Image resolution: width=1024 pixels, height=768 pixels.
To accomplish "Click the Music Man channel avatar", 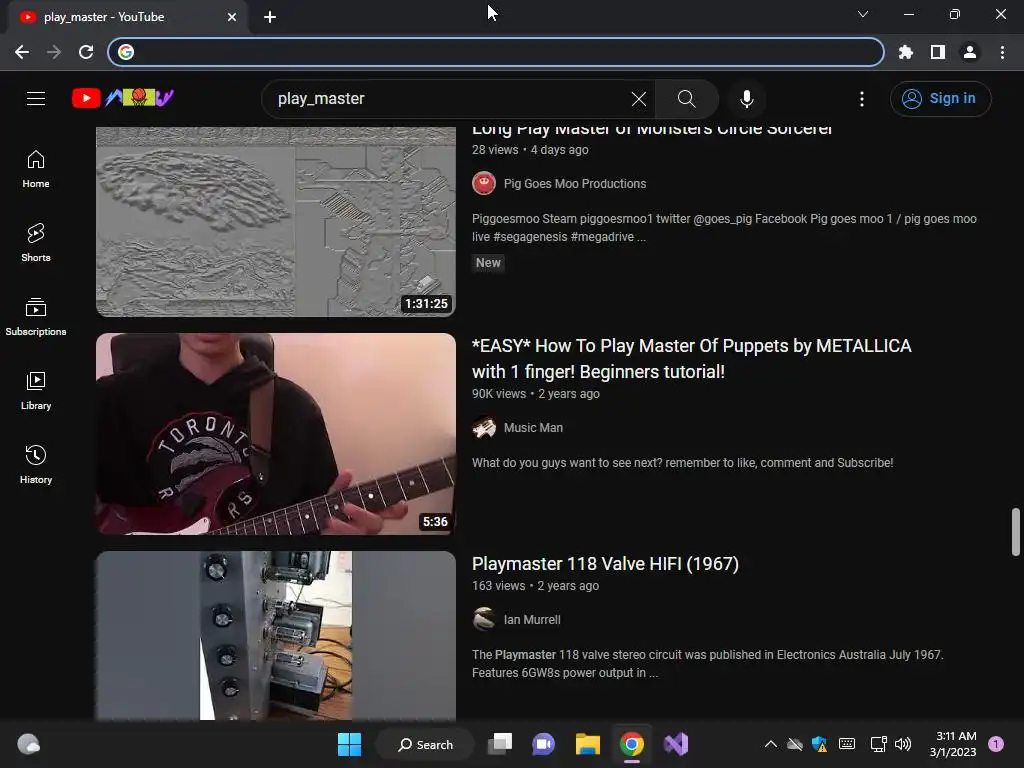I will tap(484, 428).
